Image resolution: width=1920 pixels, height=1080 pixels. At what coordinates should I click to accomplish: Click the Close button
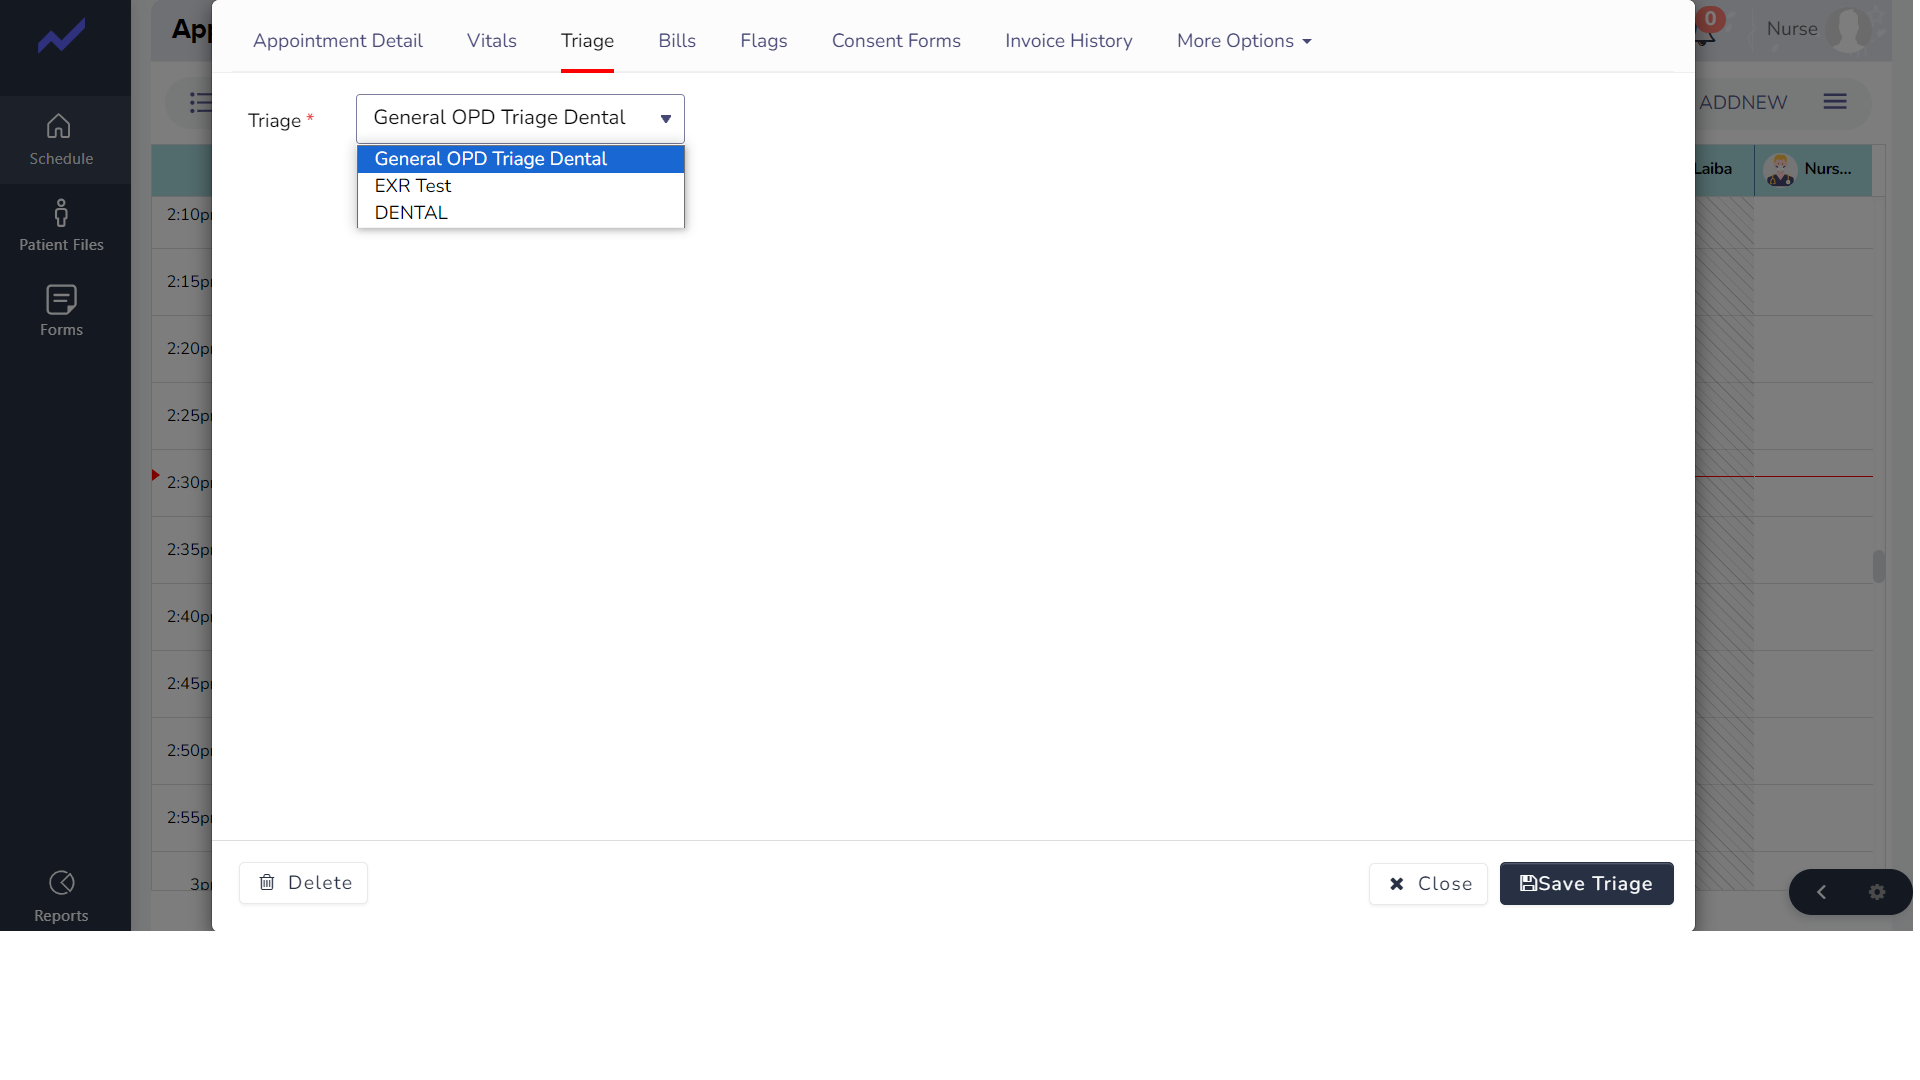pos(1427,884)
